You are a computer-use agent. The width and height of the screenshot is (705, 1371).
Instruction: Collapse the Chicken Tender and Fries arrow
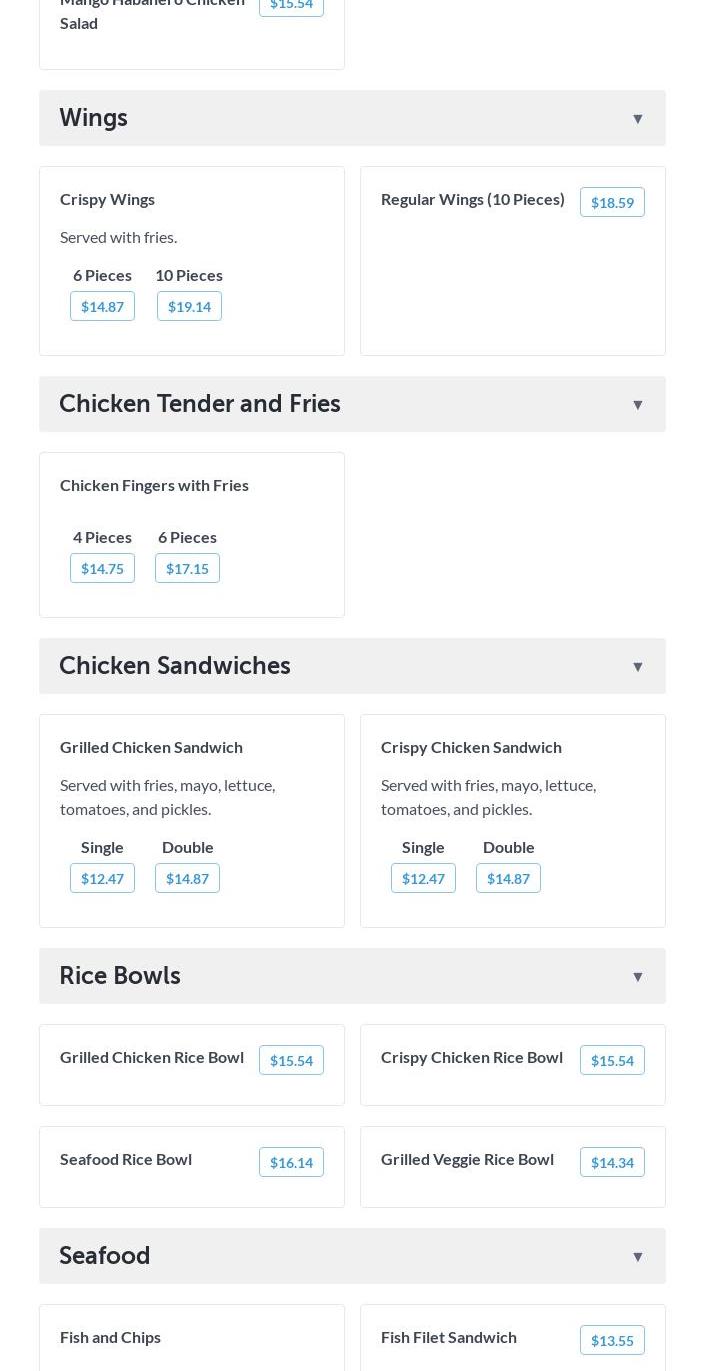[637, 405]
